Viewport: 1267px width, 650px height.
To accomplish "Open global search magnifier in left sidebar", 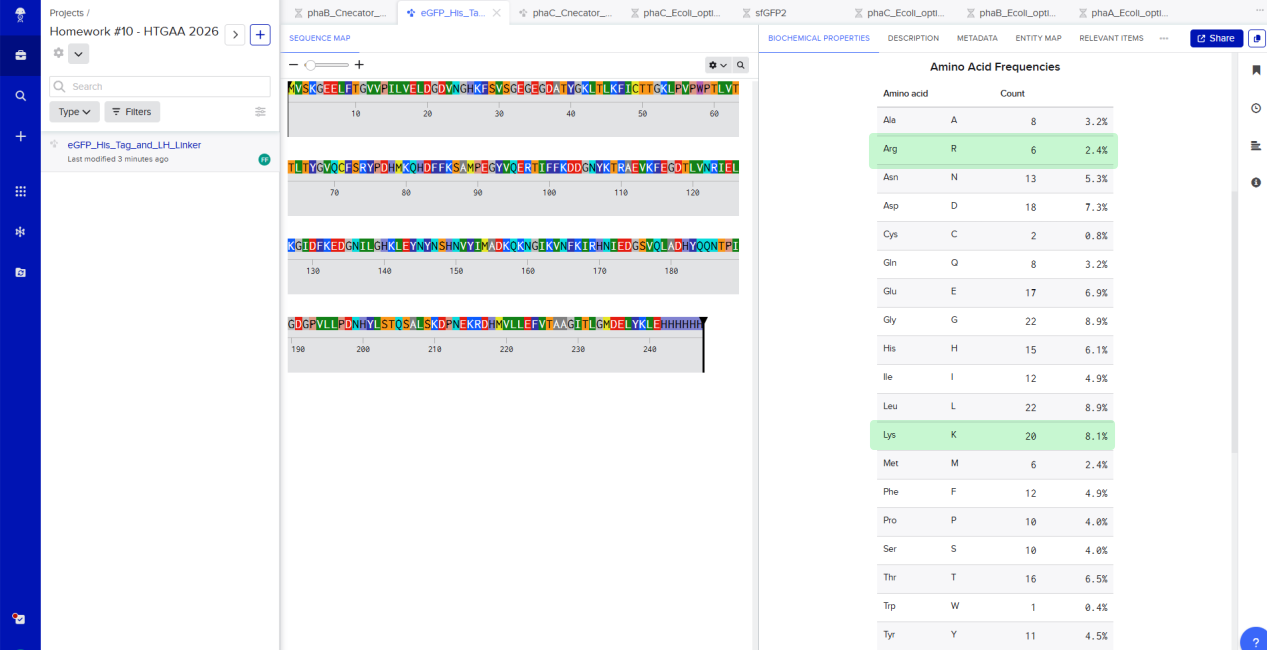I will [20, 96].
